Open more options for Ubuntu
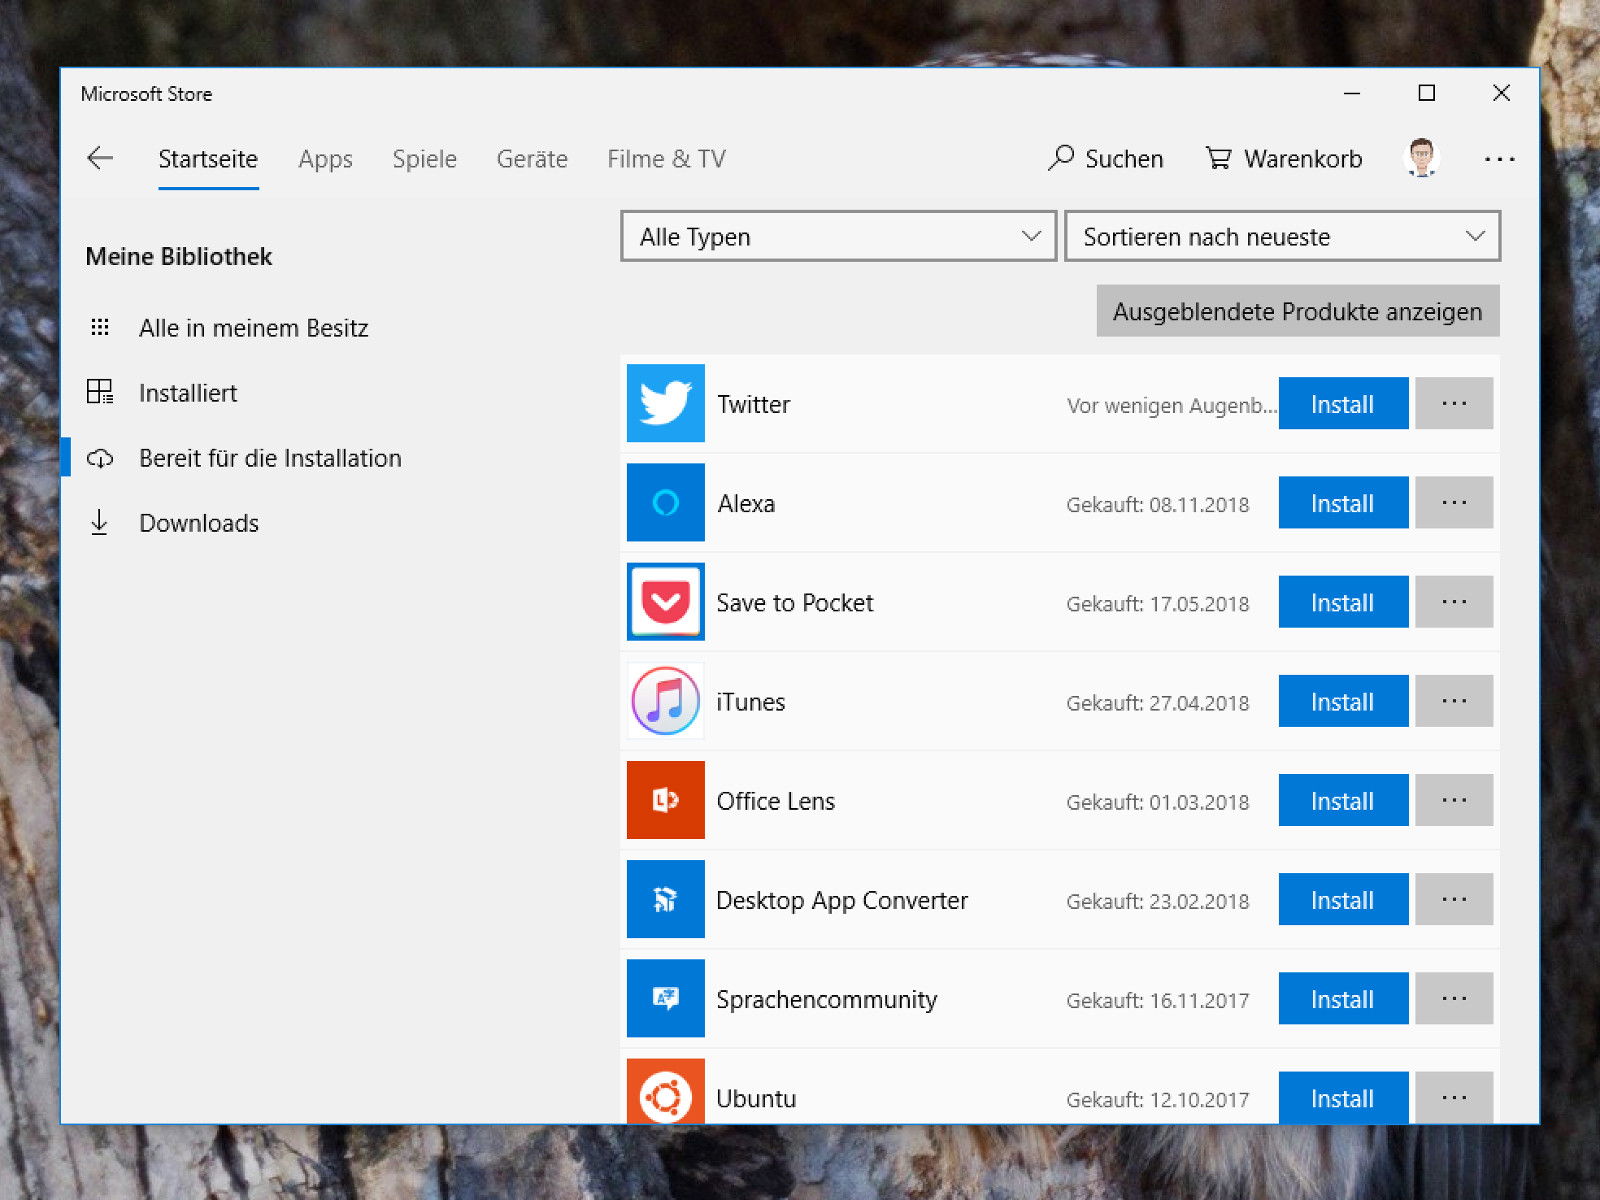This screenshot has width=1600, height=1200. [x=1455, y=1097]
